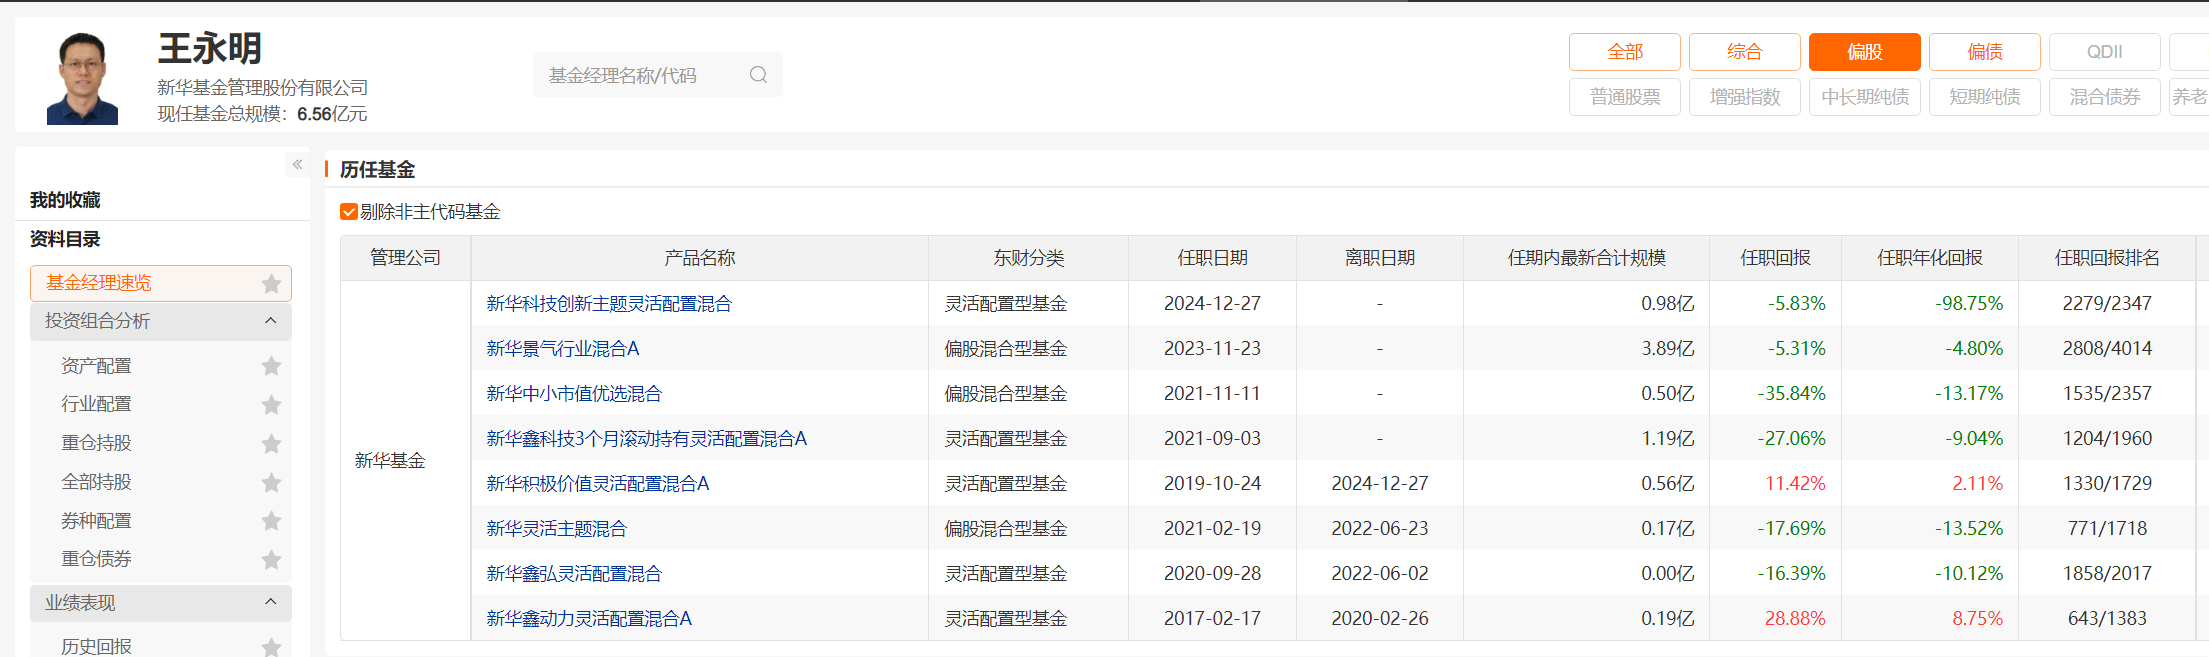Select the 普通股票 filter
This screenshot has width=2209, height=657.
tap(1625, 97)
